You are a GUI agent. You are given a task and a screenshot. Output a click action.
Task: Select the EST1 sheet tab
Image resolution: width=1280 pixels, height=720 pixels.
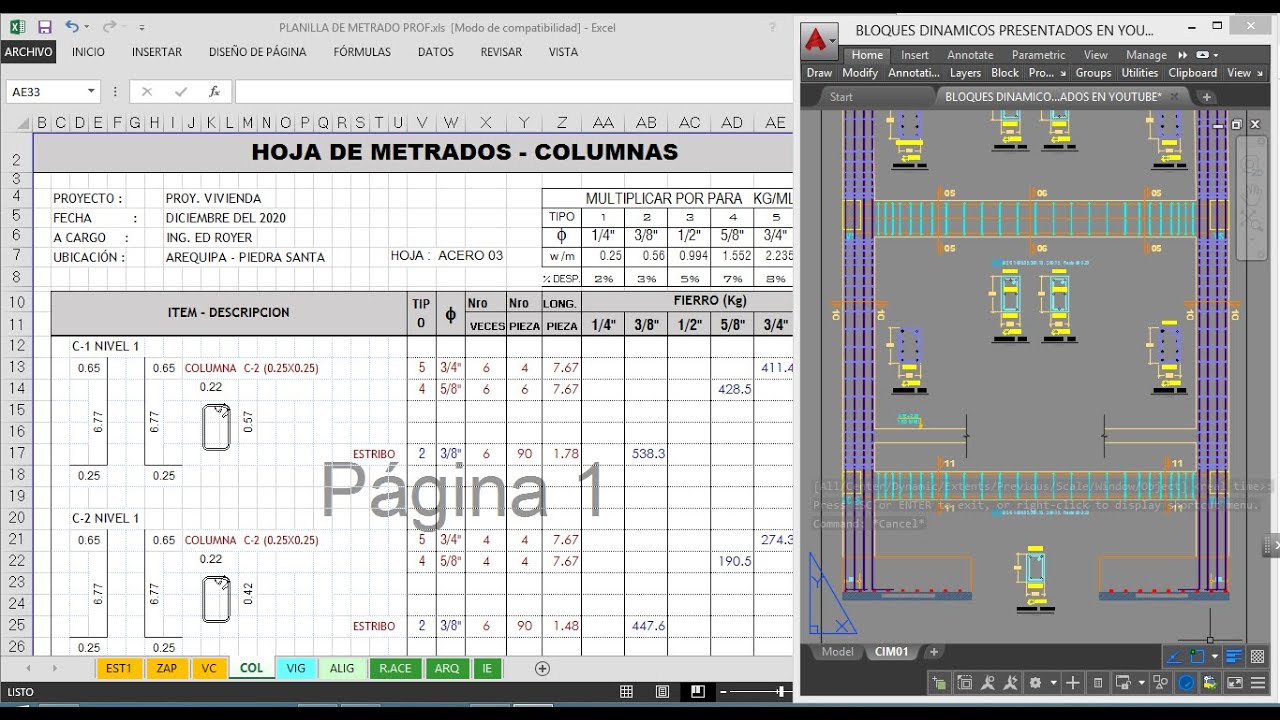click(119, 668)
